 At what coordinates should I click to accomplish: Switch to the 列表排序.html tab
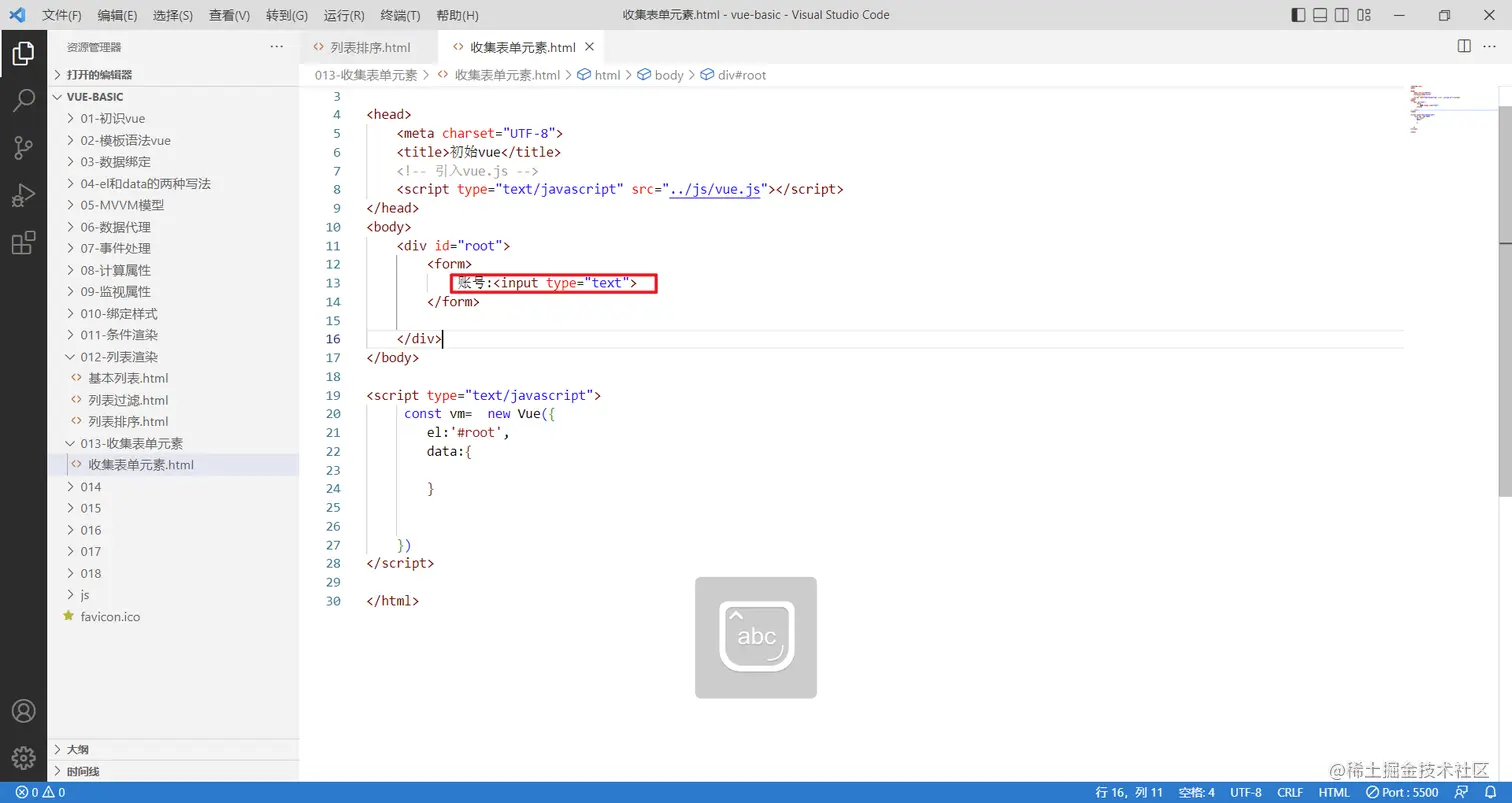tap(369, 47)
